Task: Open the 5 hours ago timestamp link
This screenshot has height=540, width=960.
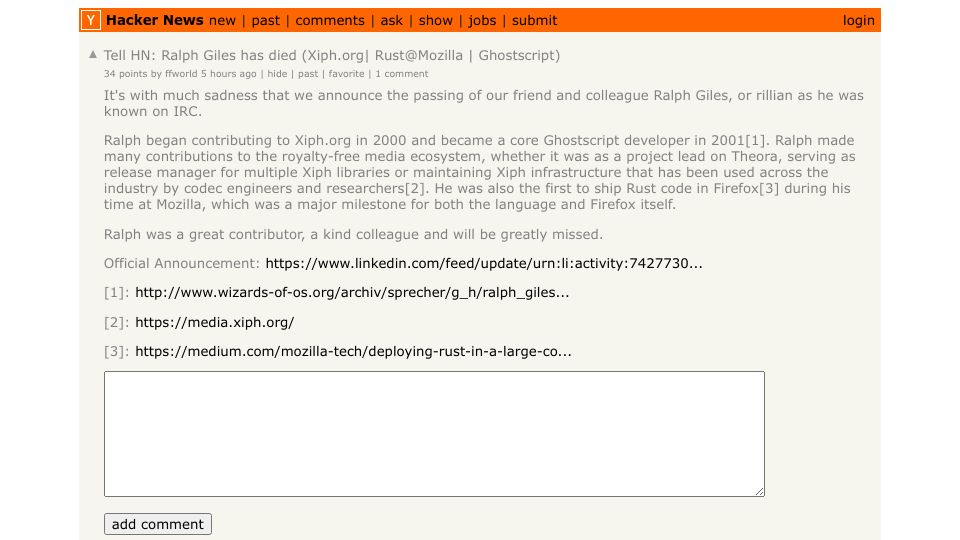Action: [228, 73]
